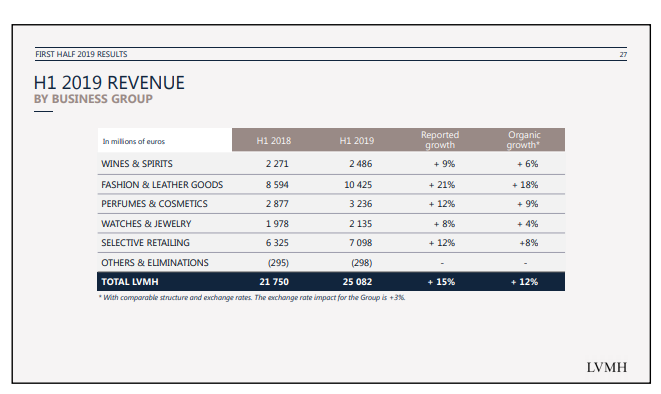Image resolution: width=661 pixels, height=394 pixels.
Task: Select the SELECTIVE RETAILING row label
Action: pos(145,243)
